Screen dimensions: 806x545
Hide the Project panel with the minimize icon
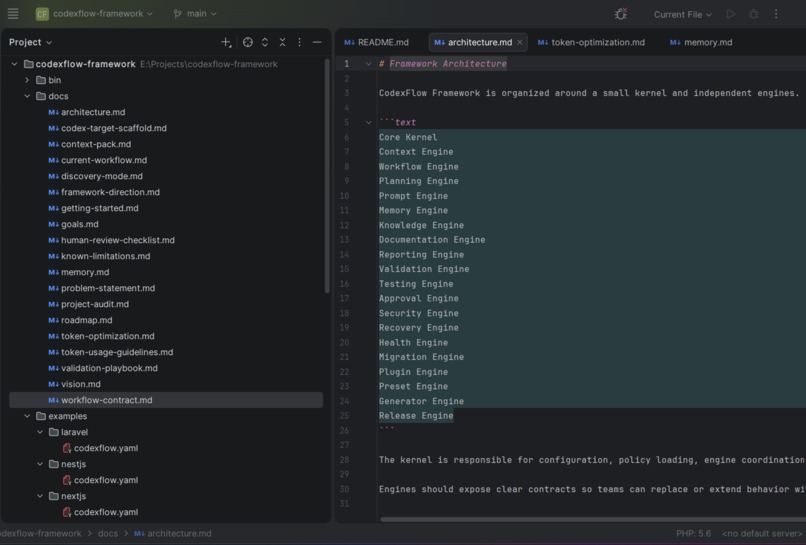point(317,42)
